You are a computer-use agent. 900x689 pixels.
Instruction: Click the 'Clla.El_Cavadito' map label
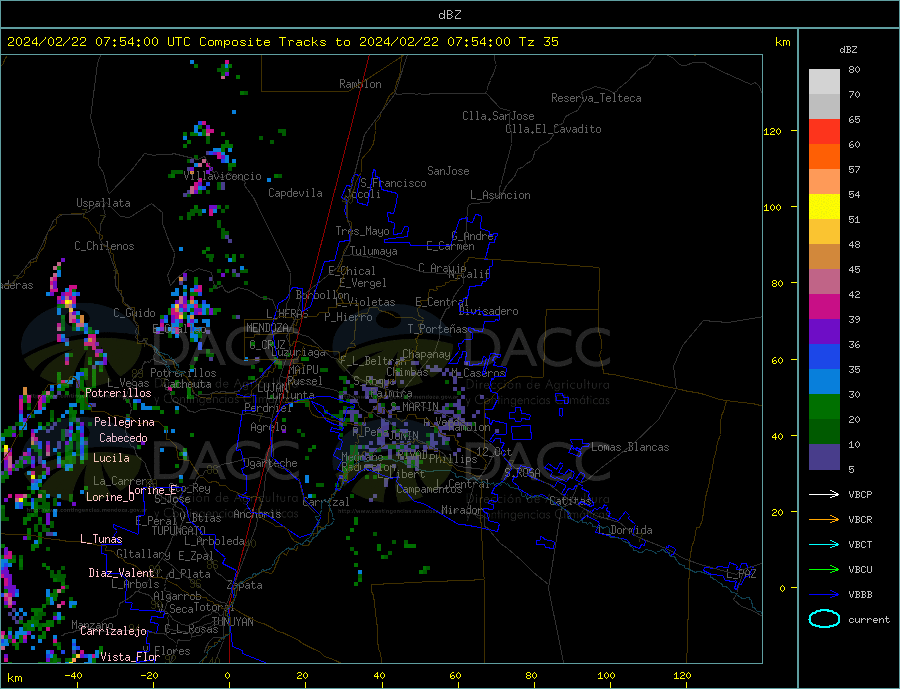[x=553, y=129]
